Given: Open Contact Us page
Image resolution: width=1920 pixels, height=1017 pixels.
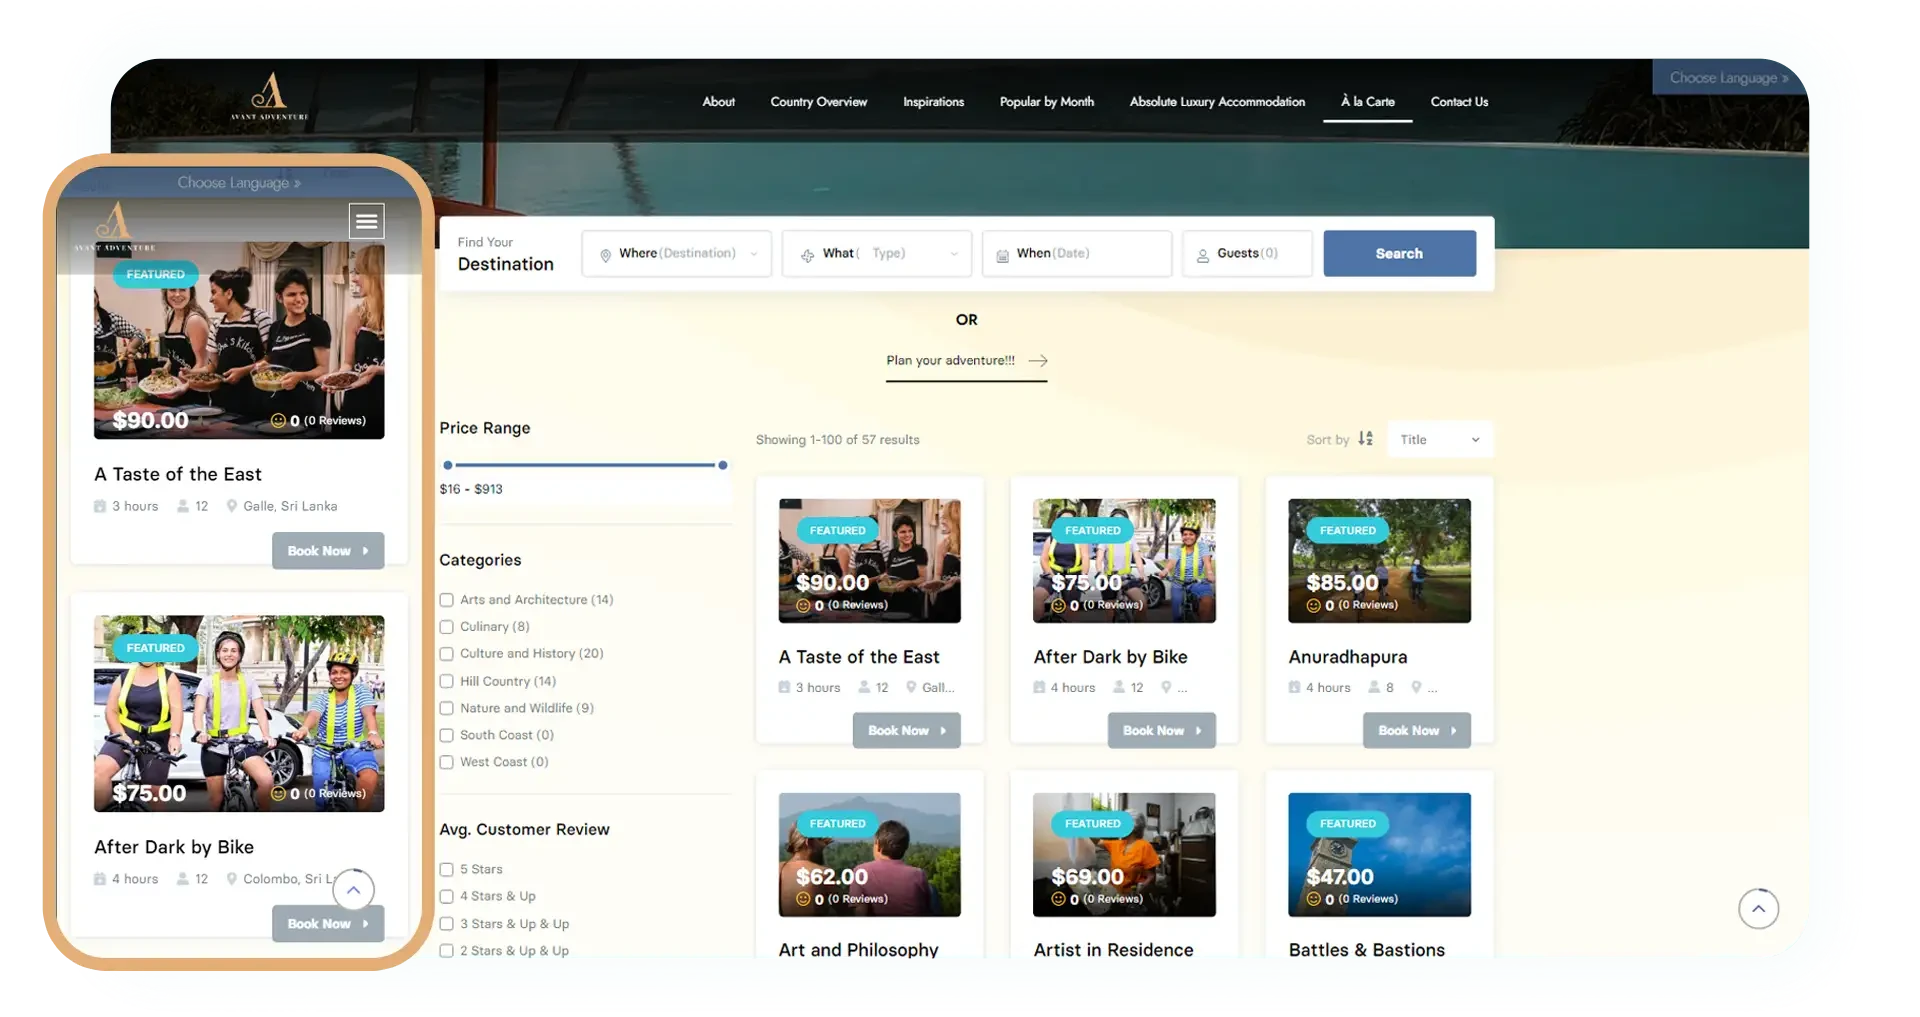Looking at the screenshot, I should [x=1459, y=102].
